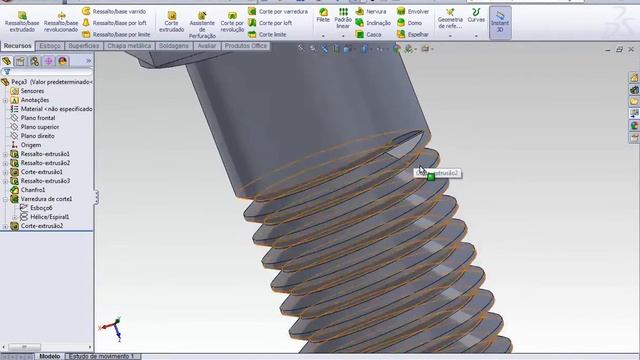Viewport: 640px width, 360px height.
Task: Choose Ressalto/base por loft
Action: tap(114, 23)
